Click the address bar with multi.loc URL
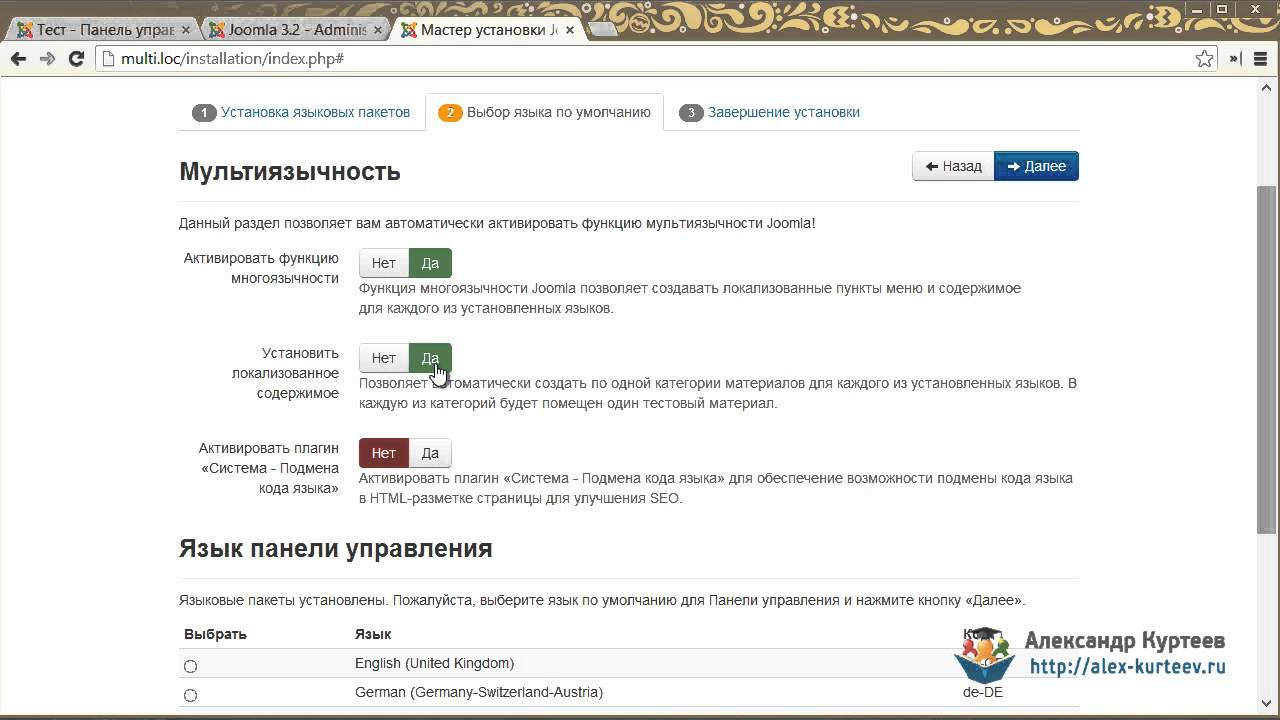This screenshot has height=720, width=1280. [x=655, y=59]
